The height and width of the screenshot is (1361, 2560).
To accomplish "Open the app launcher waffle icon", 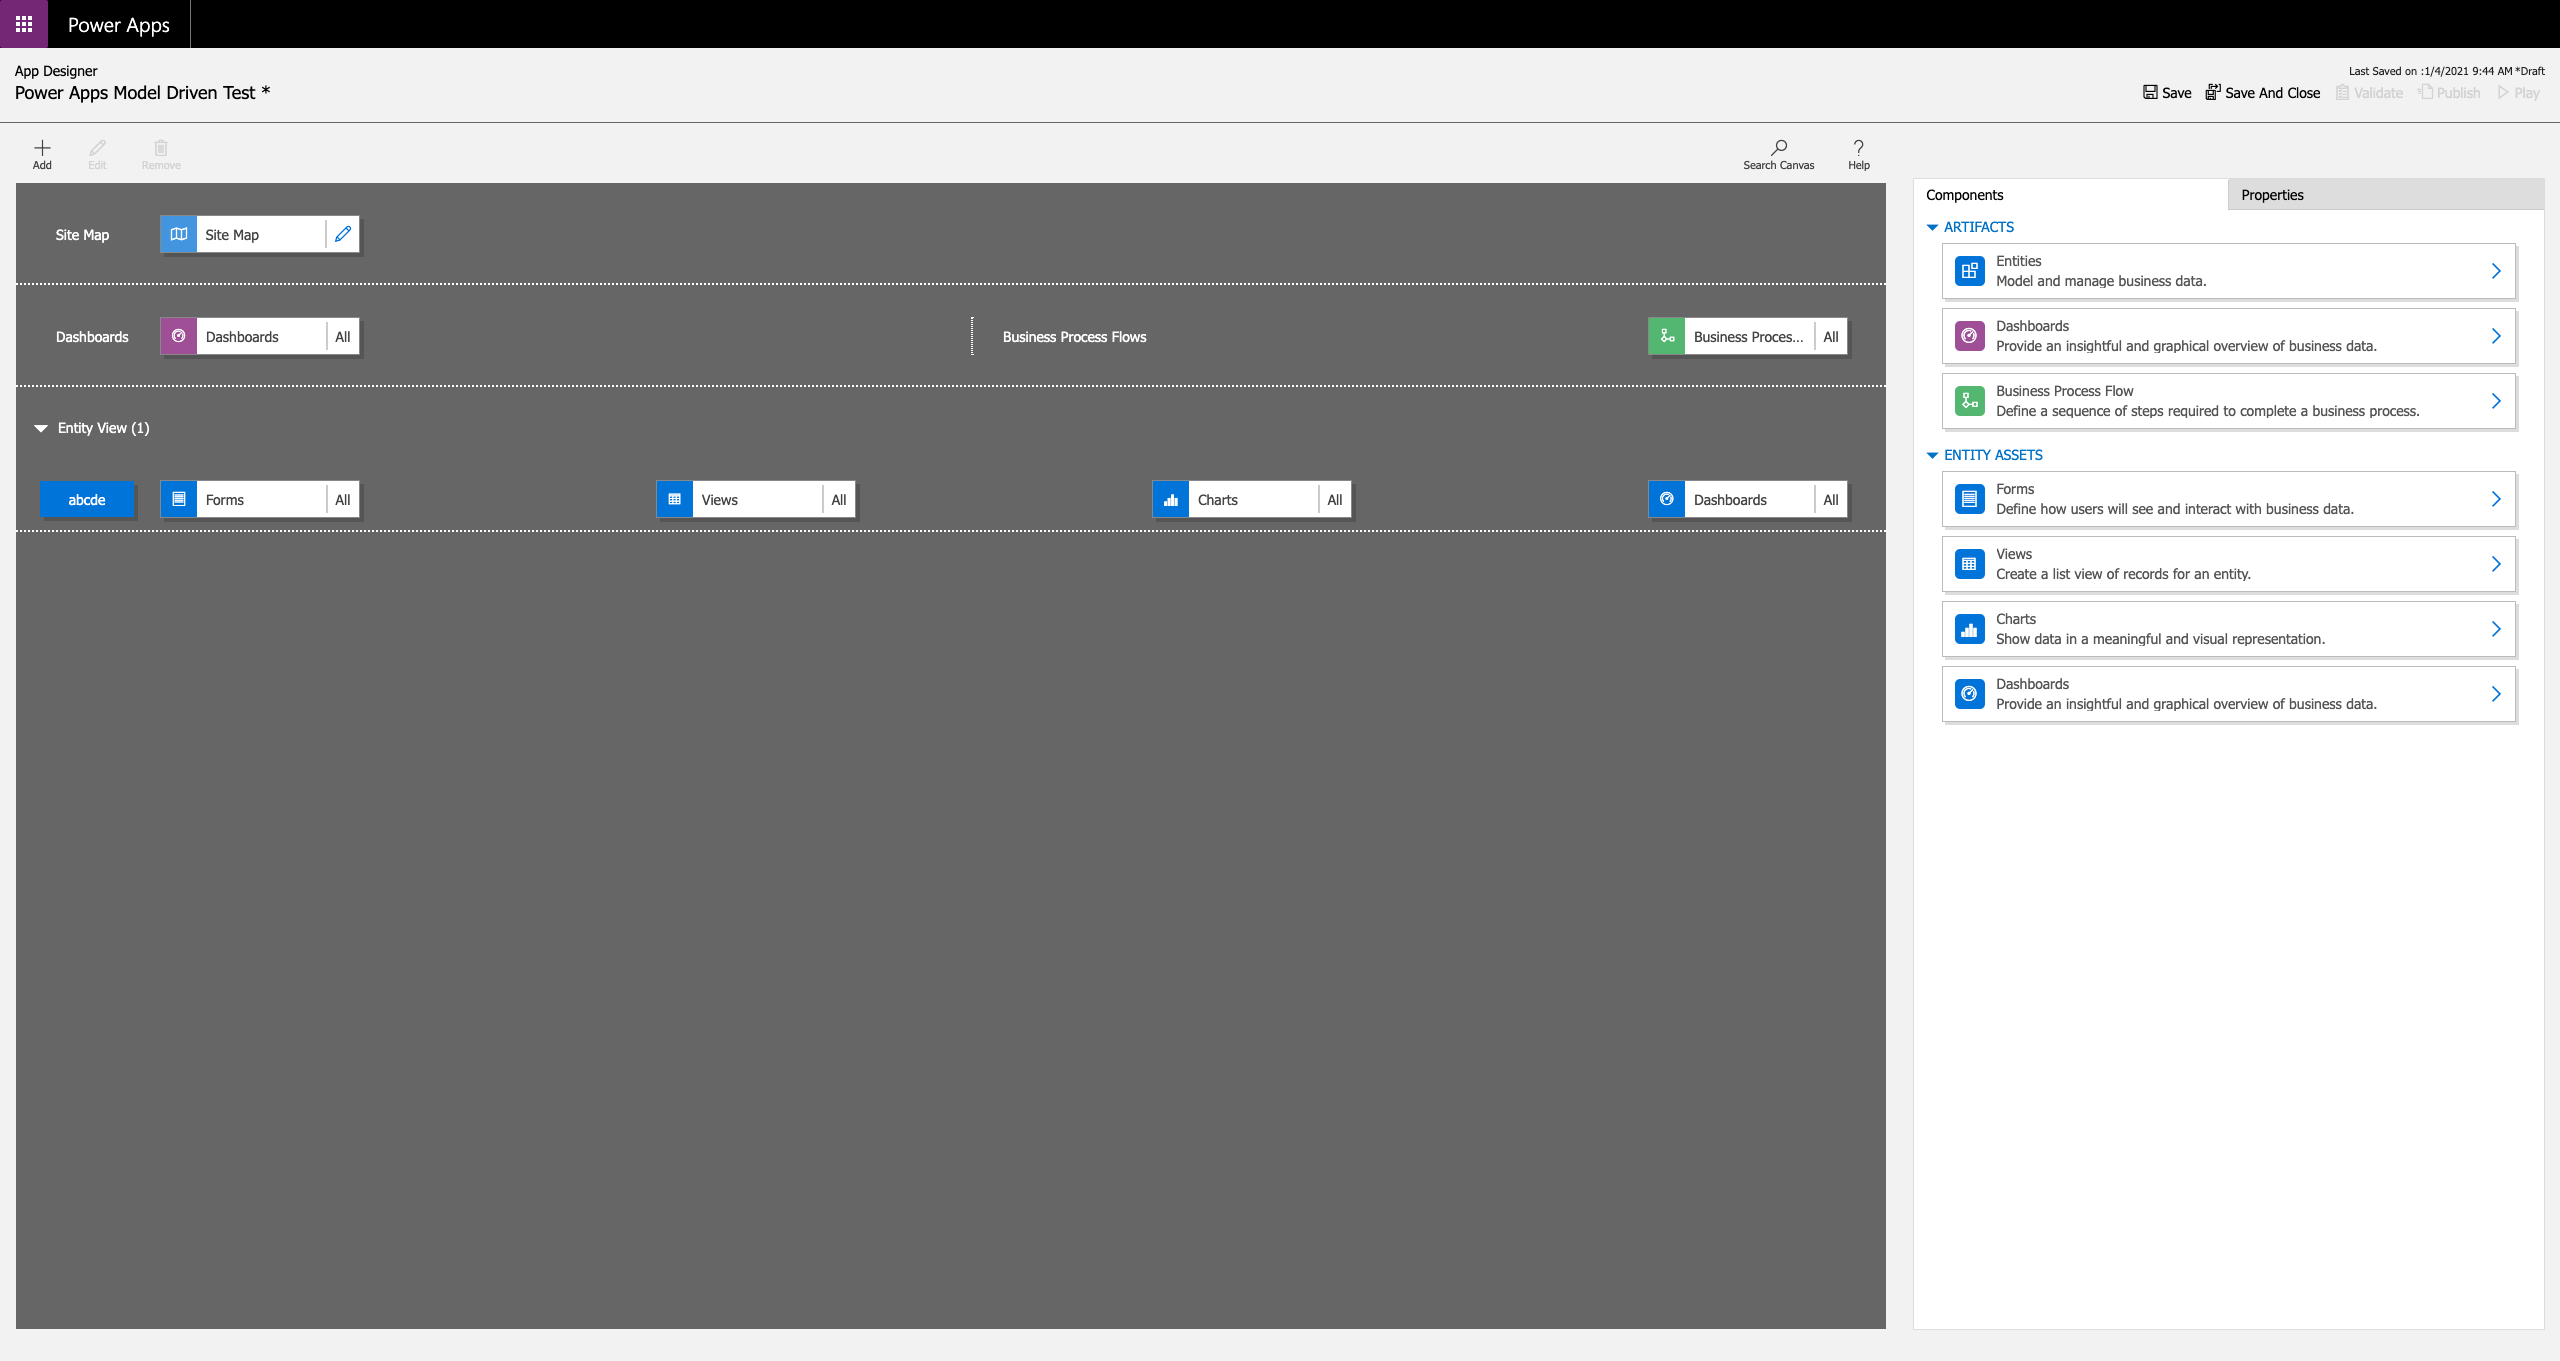I will point(24,23).
